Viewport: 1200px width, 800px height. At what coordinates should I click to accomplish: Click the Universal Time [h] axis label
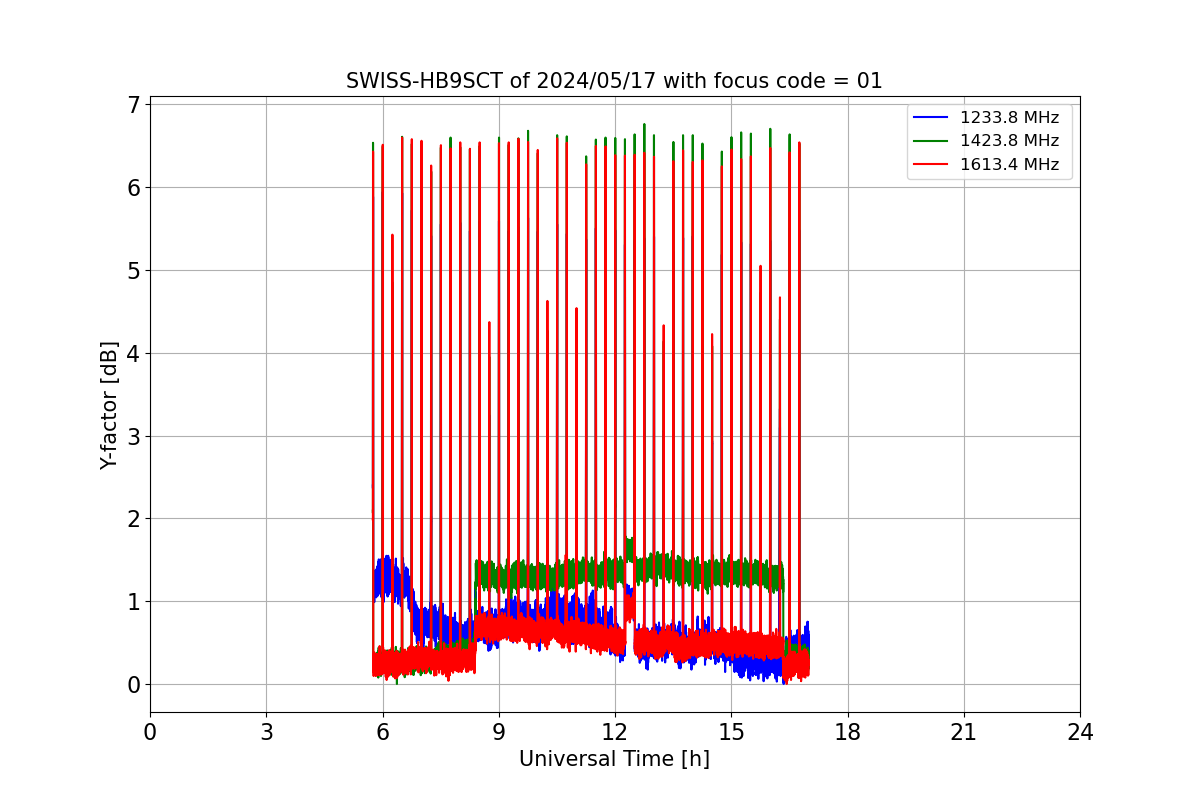click(x=614, y=759)
